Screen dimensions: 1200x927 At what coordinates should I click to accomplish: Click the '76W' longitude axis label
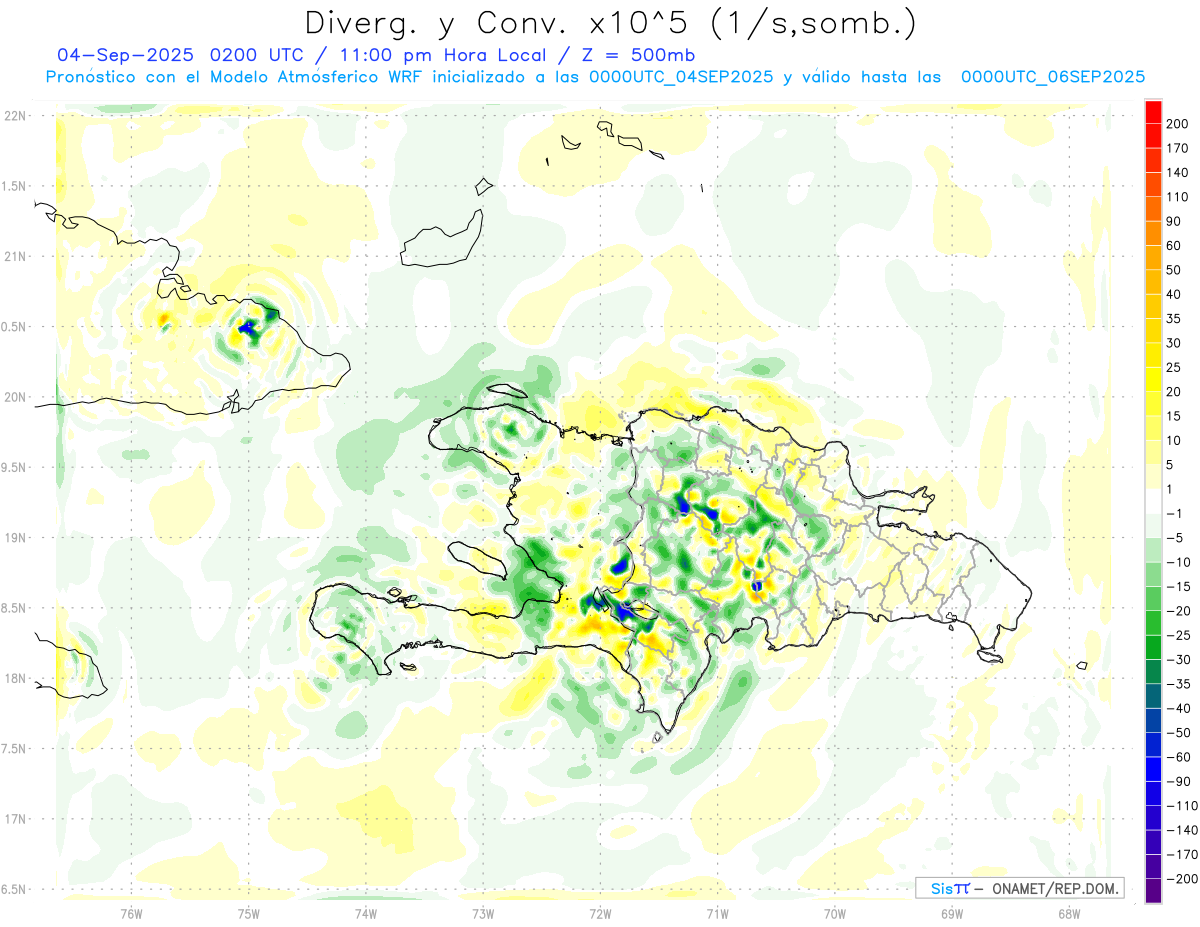(132, 913)
